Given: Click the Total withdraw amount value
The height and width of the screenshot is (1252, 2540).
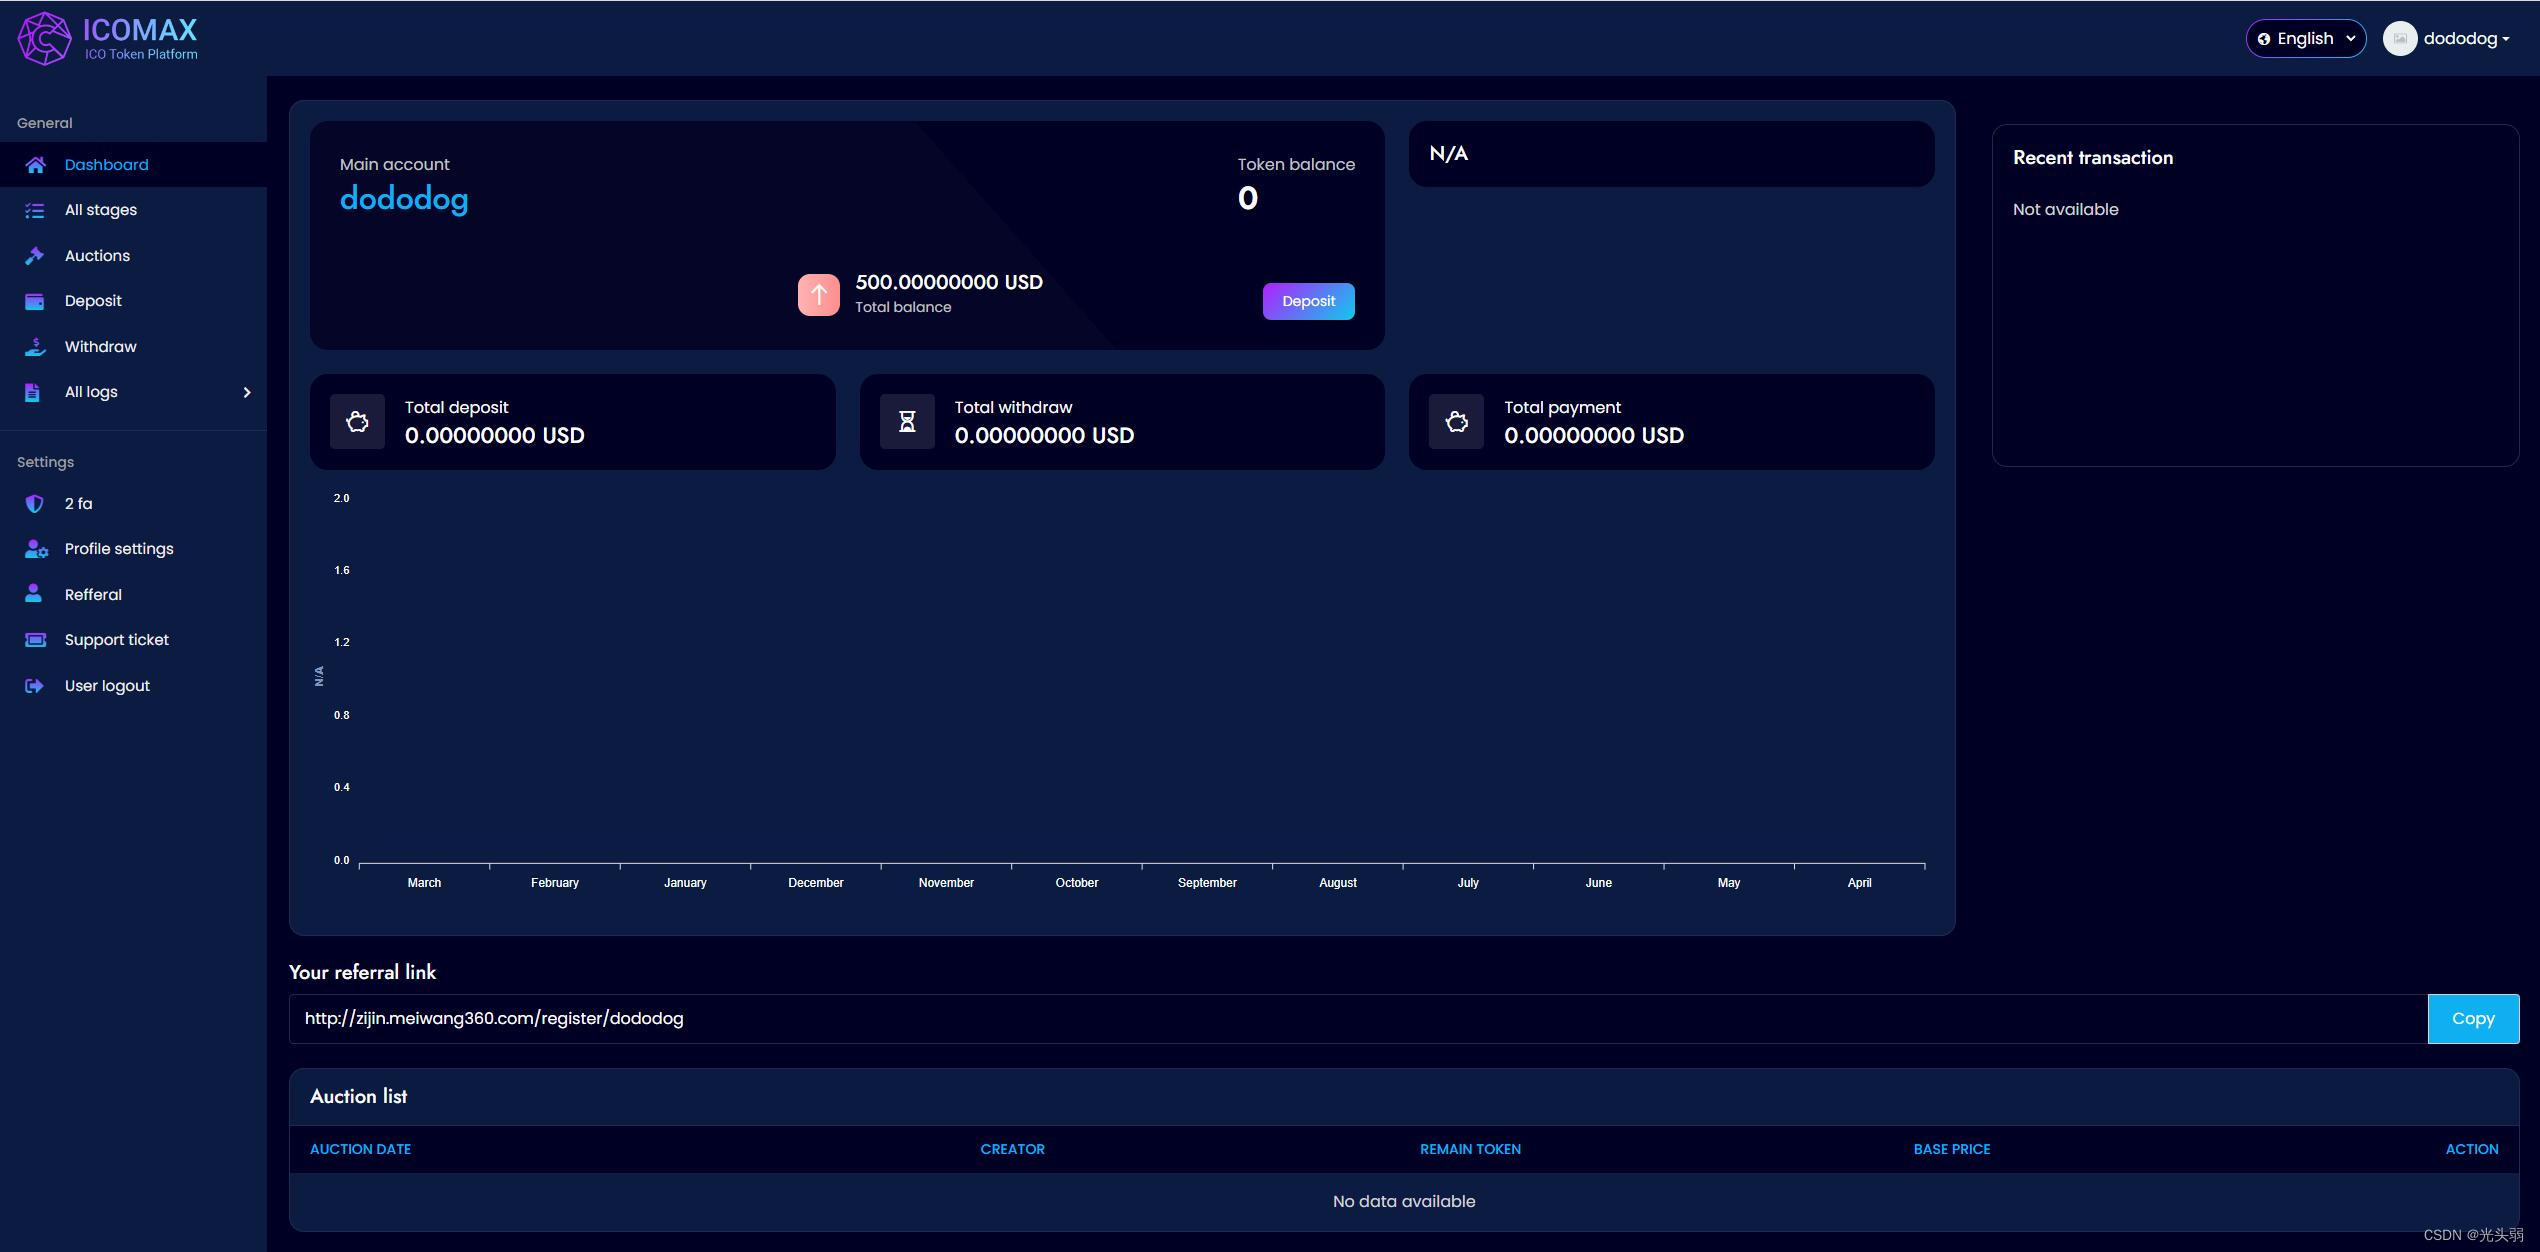Looking at the screenshot, I should pos(1044,435).
